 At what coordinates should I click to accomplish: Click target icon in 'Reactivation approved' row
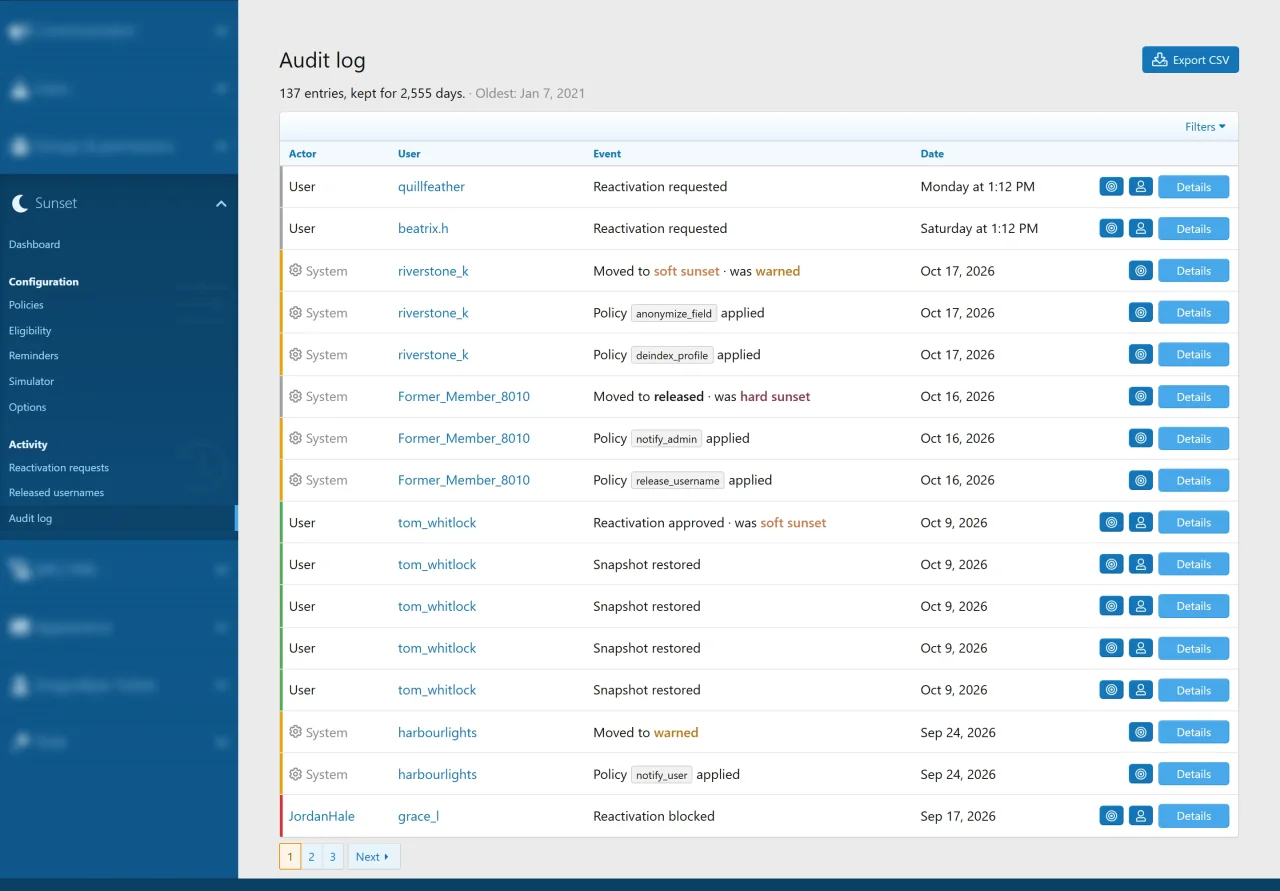(x=1111, y=522)
